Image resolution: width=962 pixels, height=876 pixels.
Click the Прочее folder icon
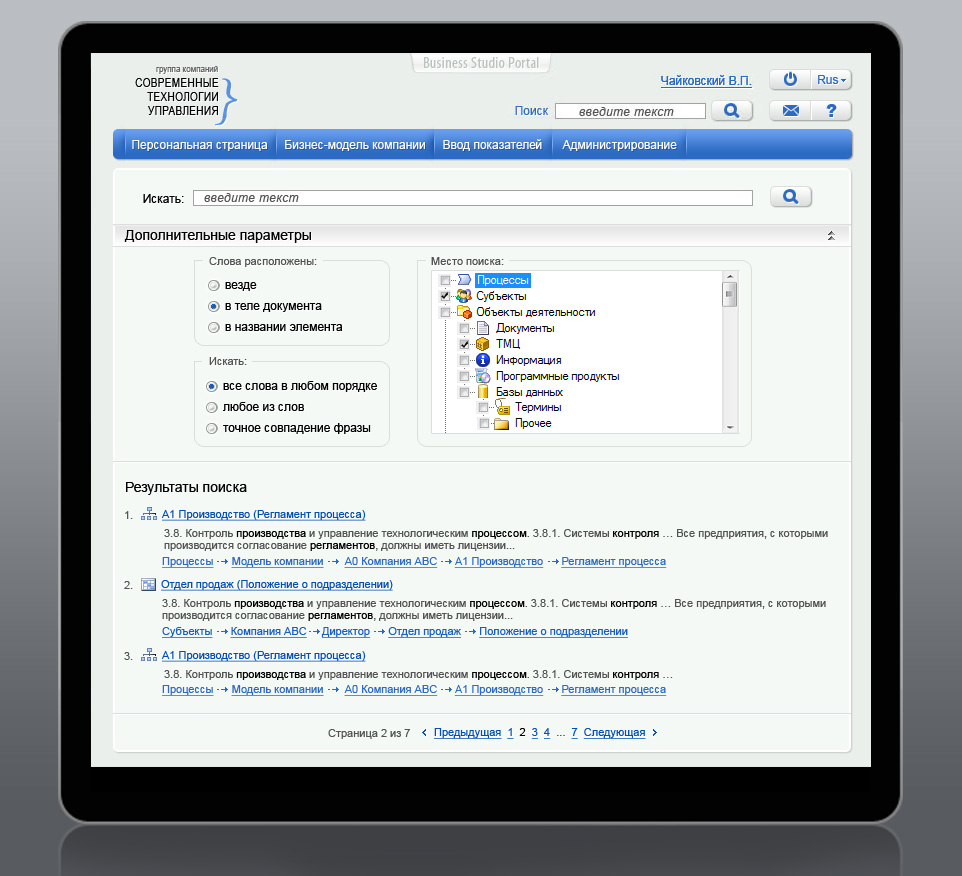point(502,423)
